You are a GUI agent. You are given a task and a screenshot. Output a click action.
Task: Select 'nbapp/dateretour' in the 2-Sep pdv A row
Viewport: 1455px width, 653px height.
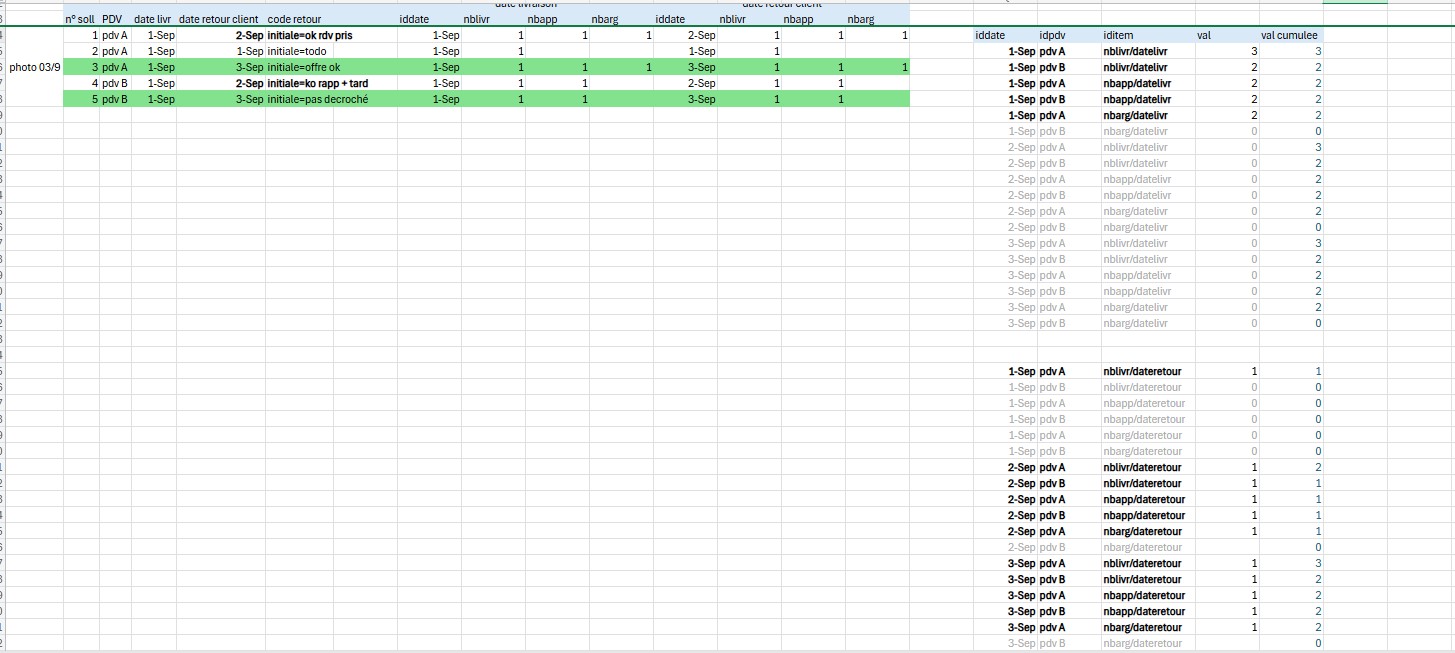1144,499
